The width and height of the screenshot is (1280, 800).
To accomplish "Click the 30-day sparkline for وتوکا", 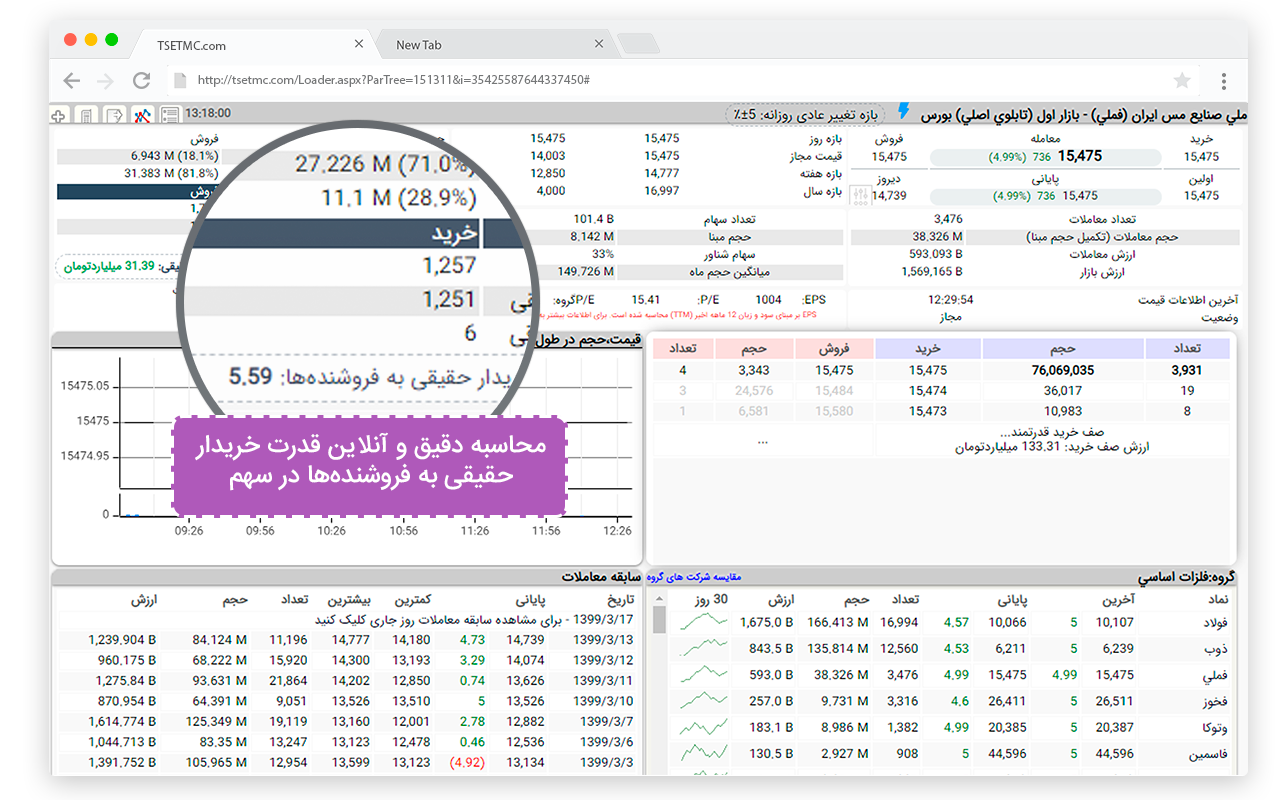I will point(704,727).
